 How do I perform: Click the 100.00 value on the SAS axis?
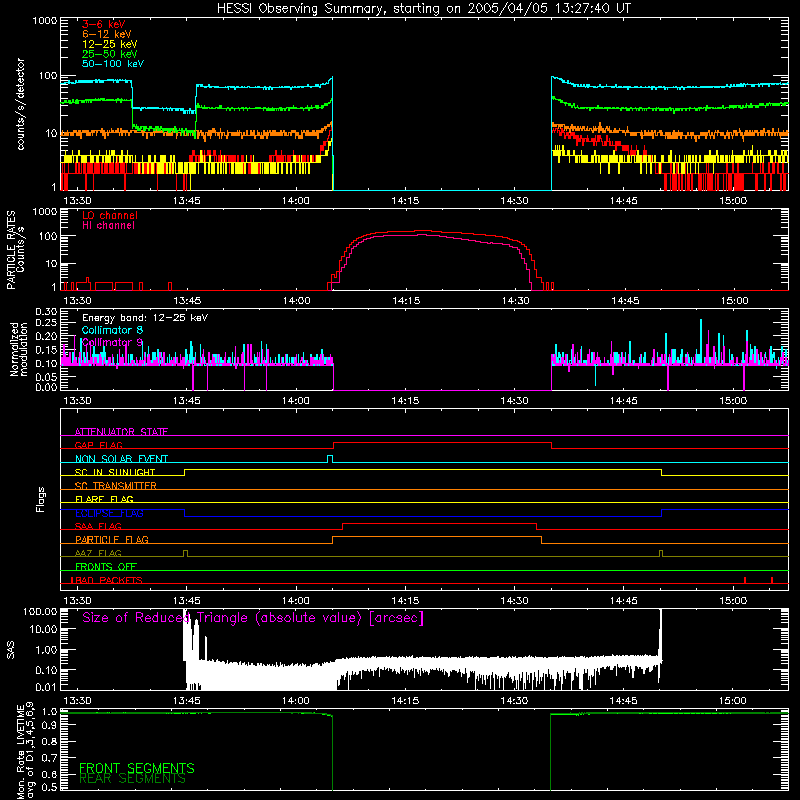(40, 611)
